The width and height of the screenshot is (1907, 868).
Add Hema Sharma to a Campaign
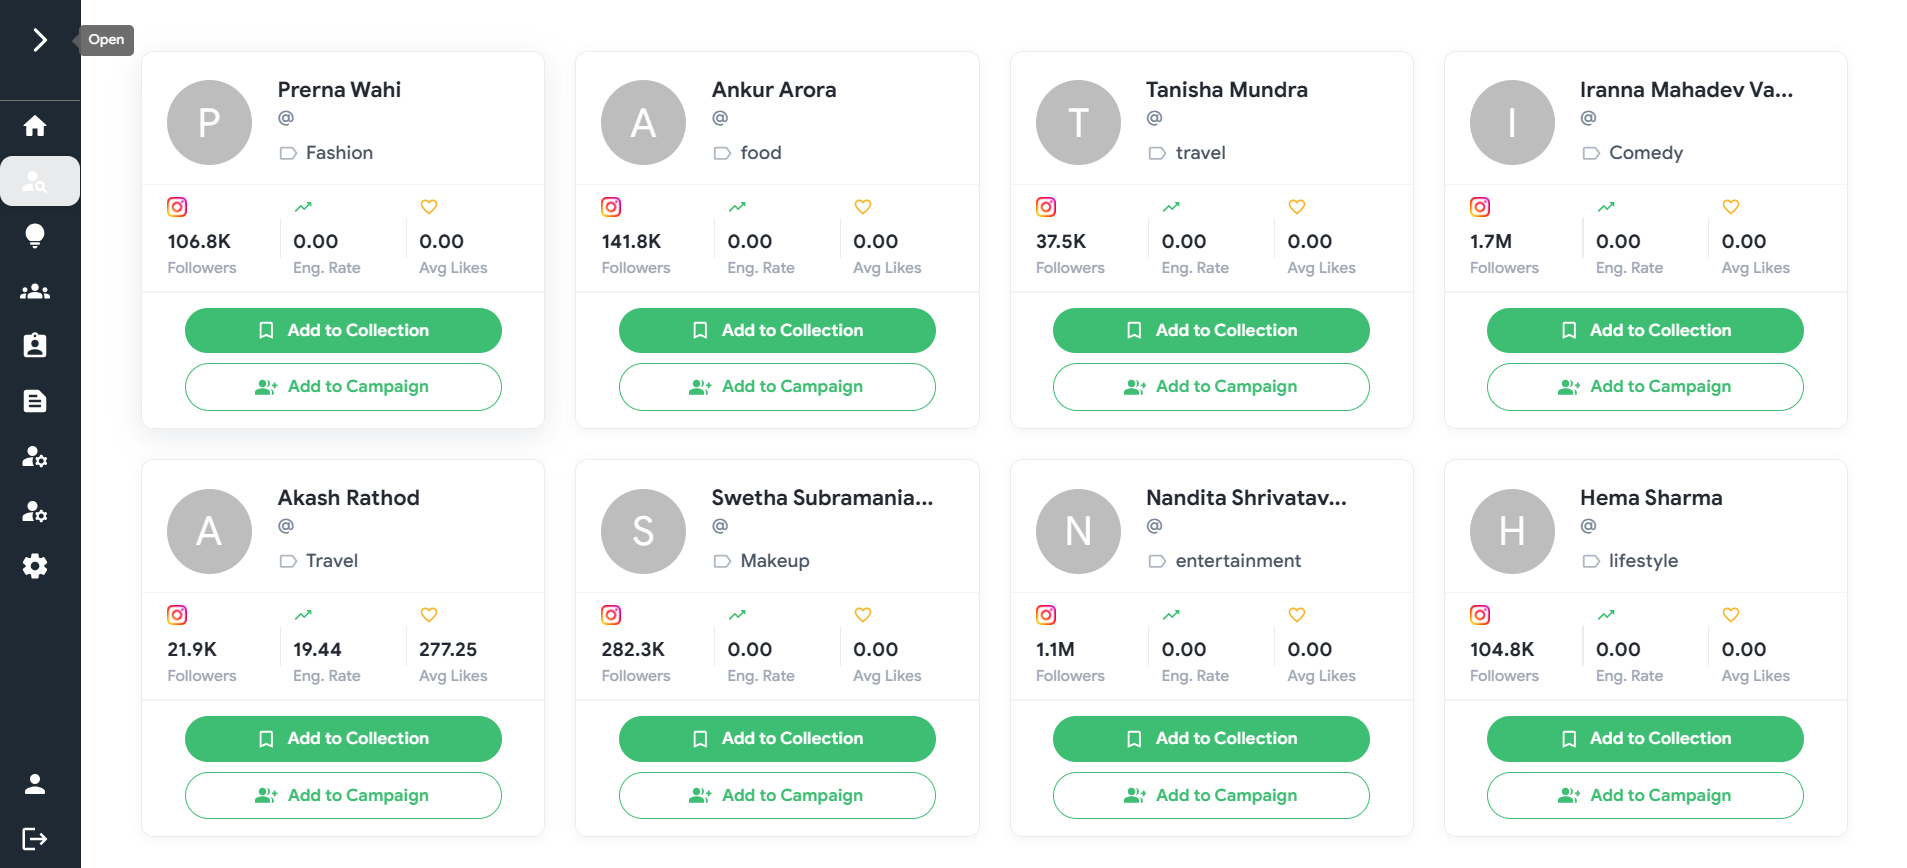pyautogui.click(x=1644, y=795)
